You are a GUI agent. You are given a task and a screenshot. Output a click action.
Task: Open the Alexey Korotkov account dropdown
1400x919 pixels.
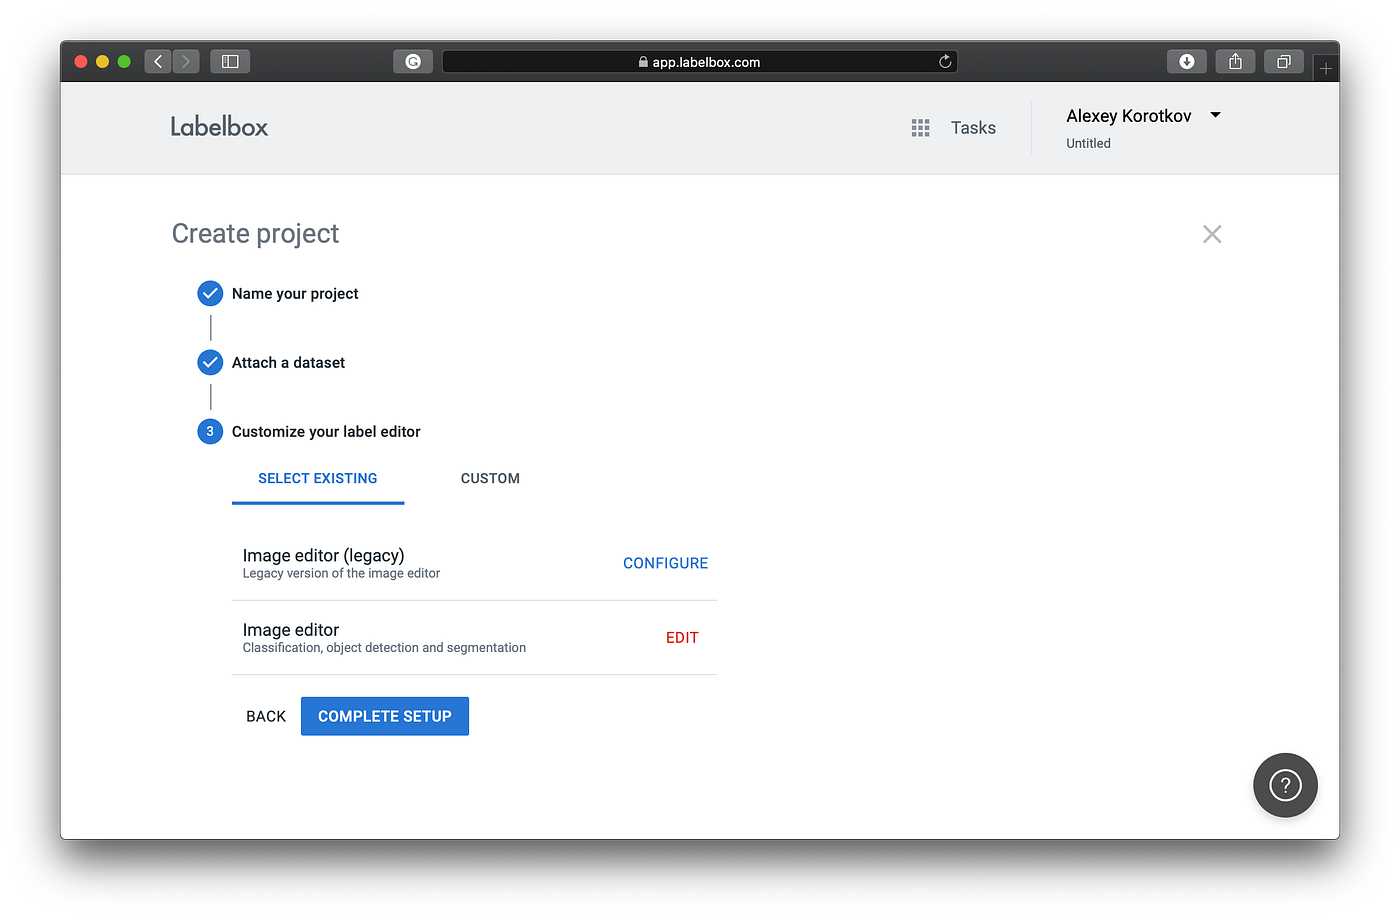click(1144, 115)
